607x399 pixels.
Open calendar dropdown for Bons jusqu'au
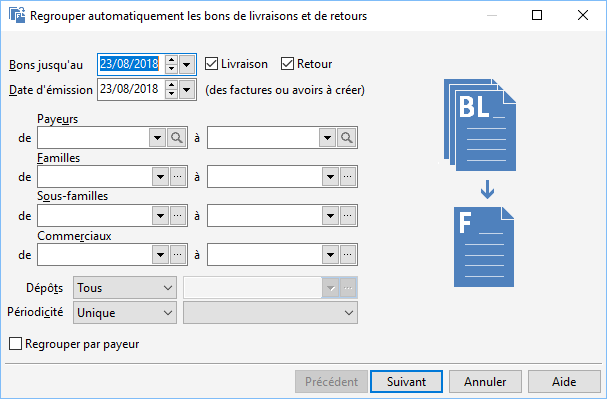pos(187,64)
